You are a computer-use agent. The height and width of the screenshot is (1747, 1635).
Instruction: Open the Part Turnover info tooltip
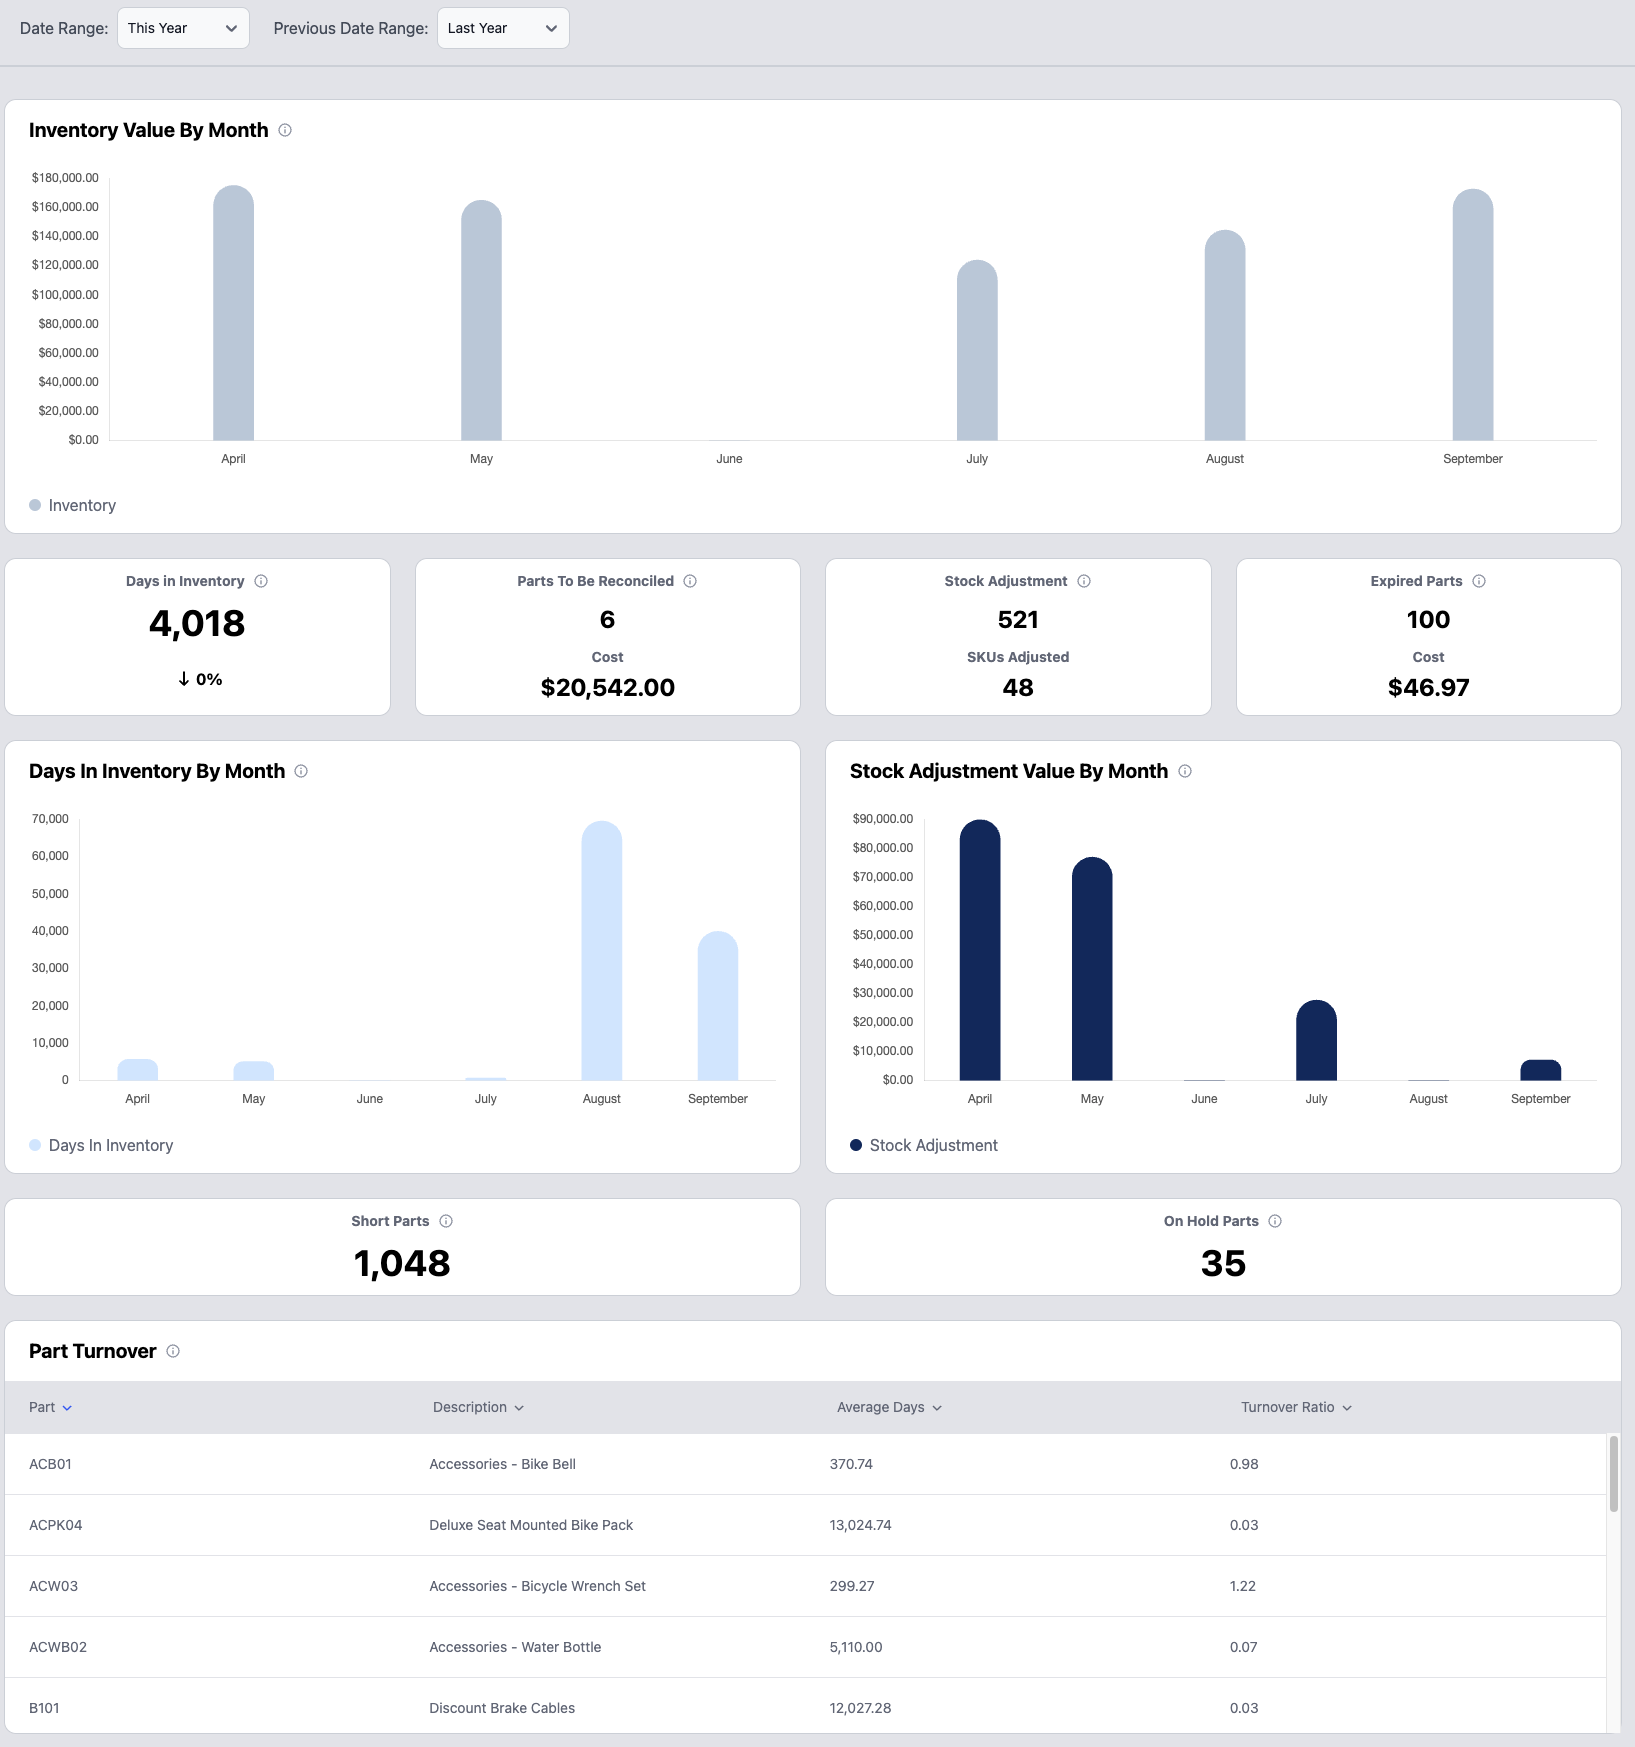tap(172, 1351)
